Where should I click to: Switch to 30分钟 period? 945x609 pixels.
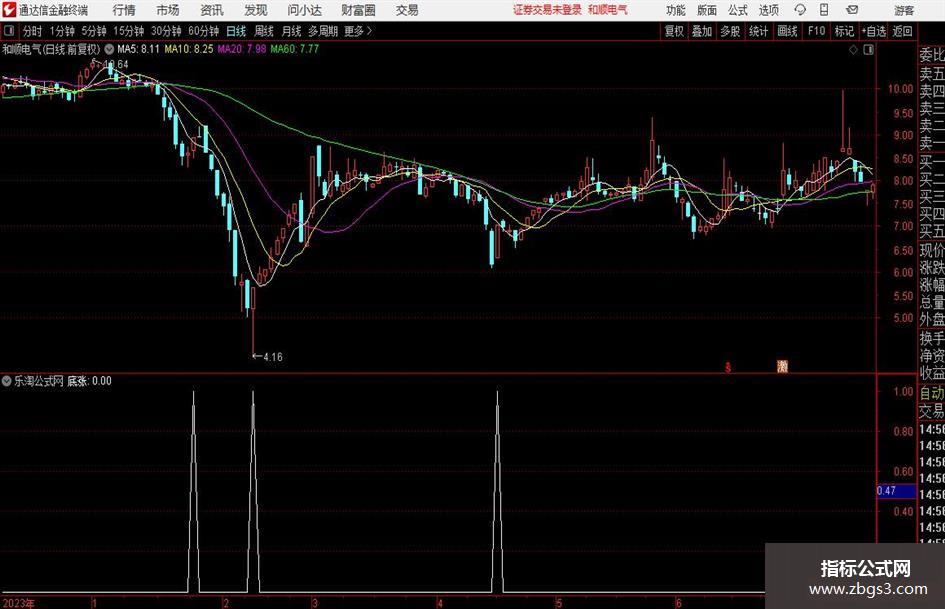[166, 31]
